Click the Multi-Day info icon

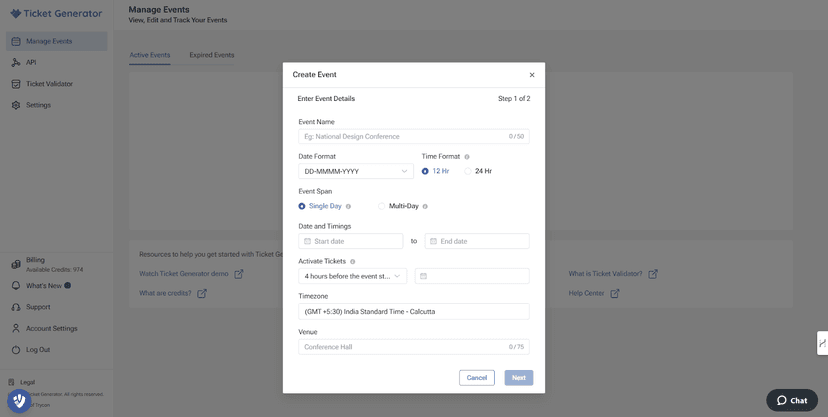(425, 206)
